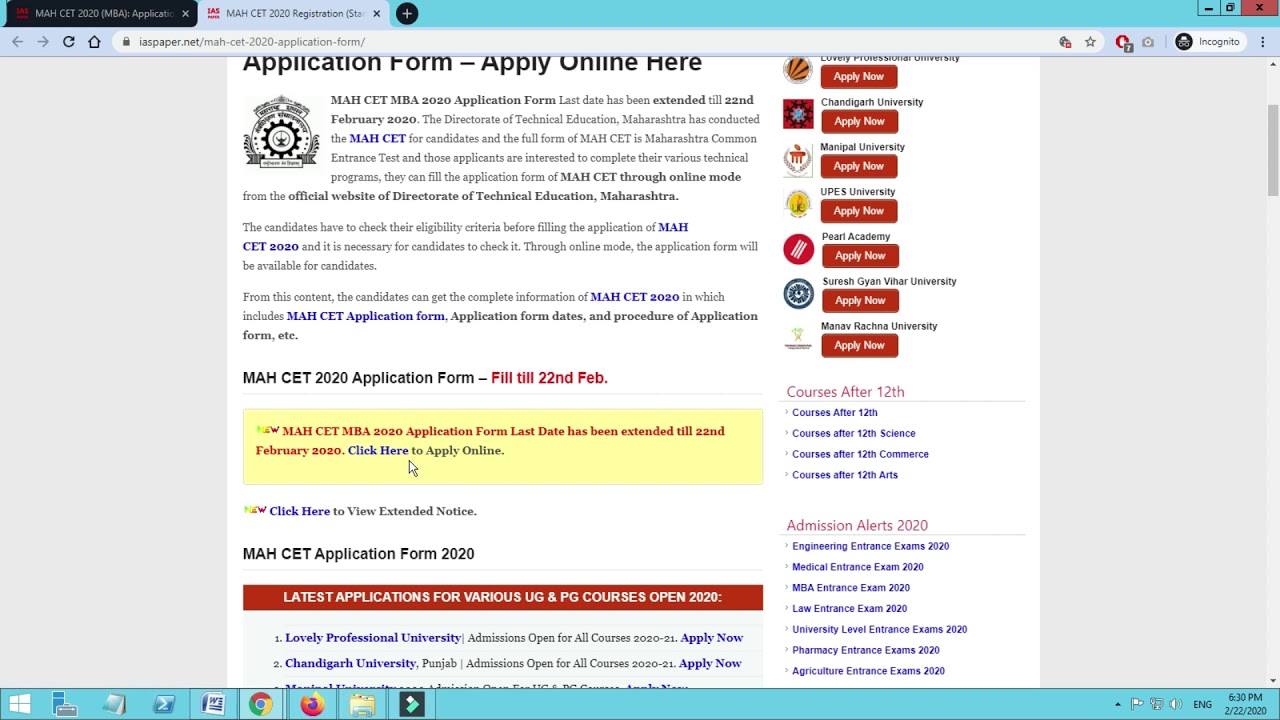Click the UPES University logo
This screenshot has width=1280, height=720.
pyautogui.click(x=798, y=204)
